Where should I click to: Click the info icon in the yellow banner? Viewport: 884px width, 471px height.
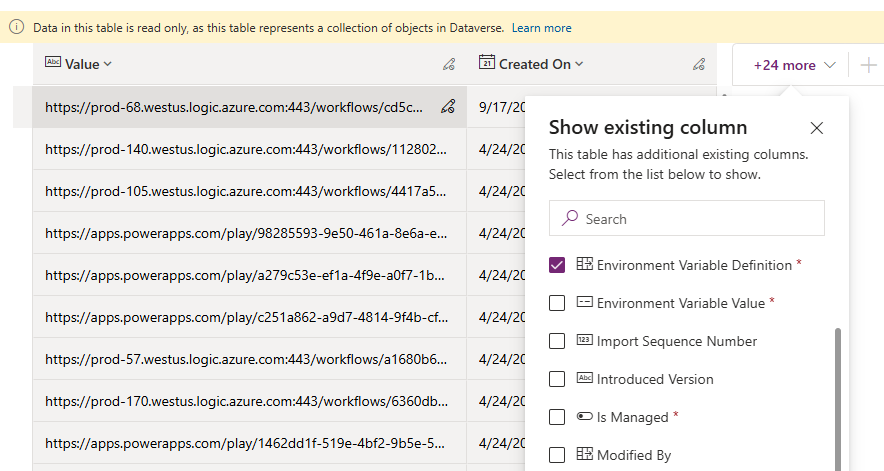click(16, 28)
